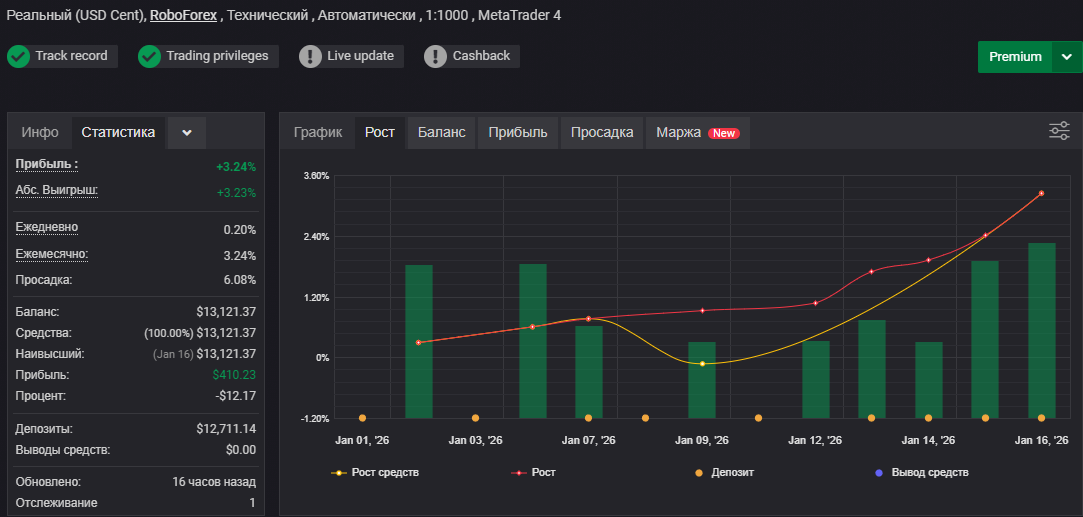The height and width of the screenshot is (517, 1083).
Task: Click the Ежемесячно label
Action: pyautogui.click(x=52, y=254)
